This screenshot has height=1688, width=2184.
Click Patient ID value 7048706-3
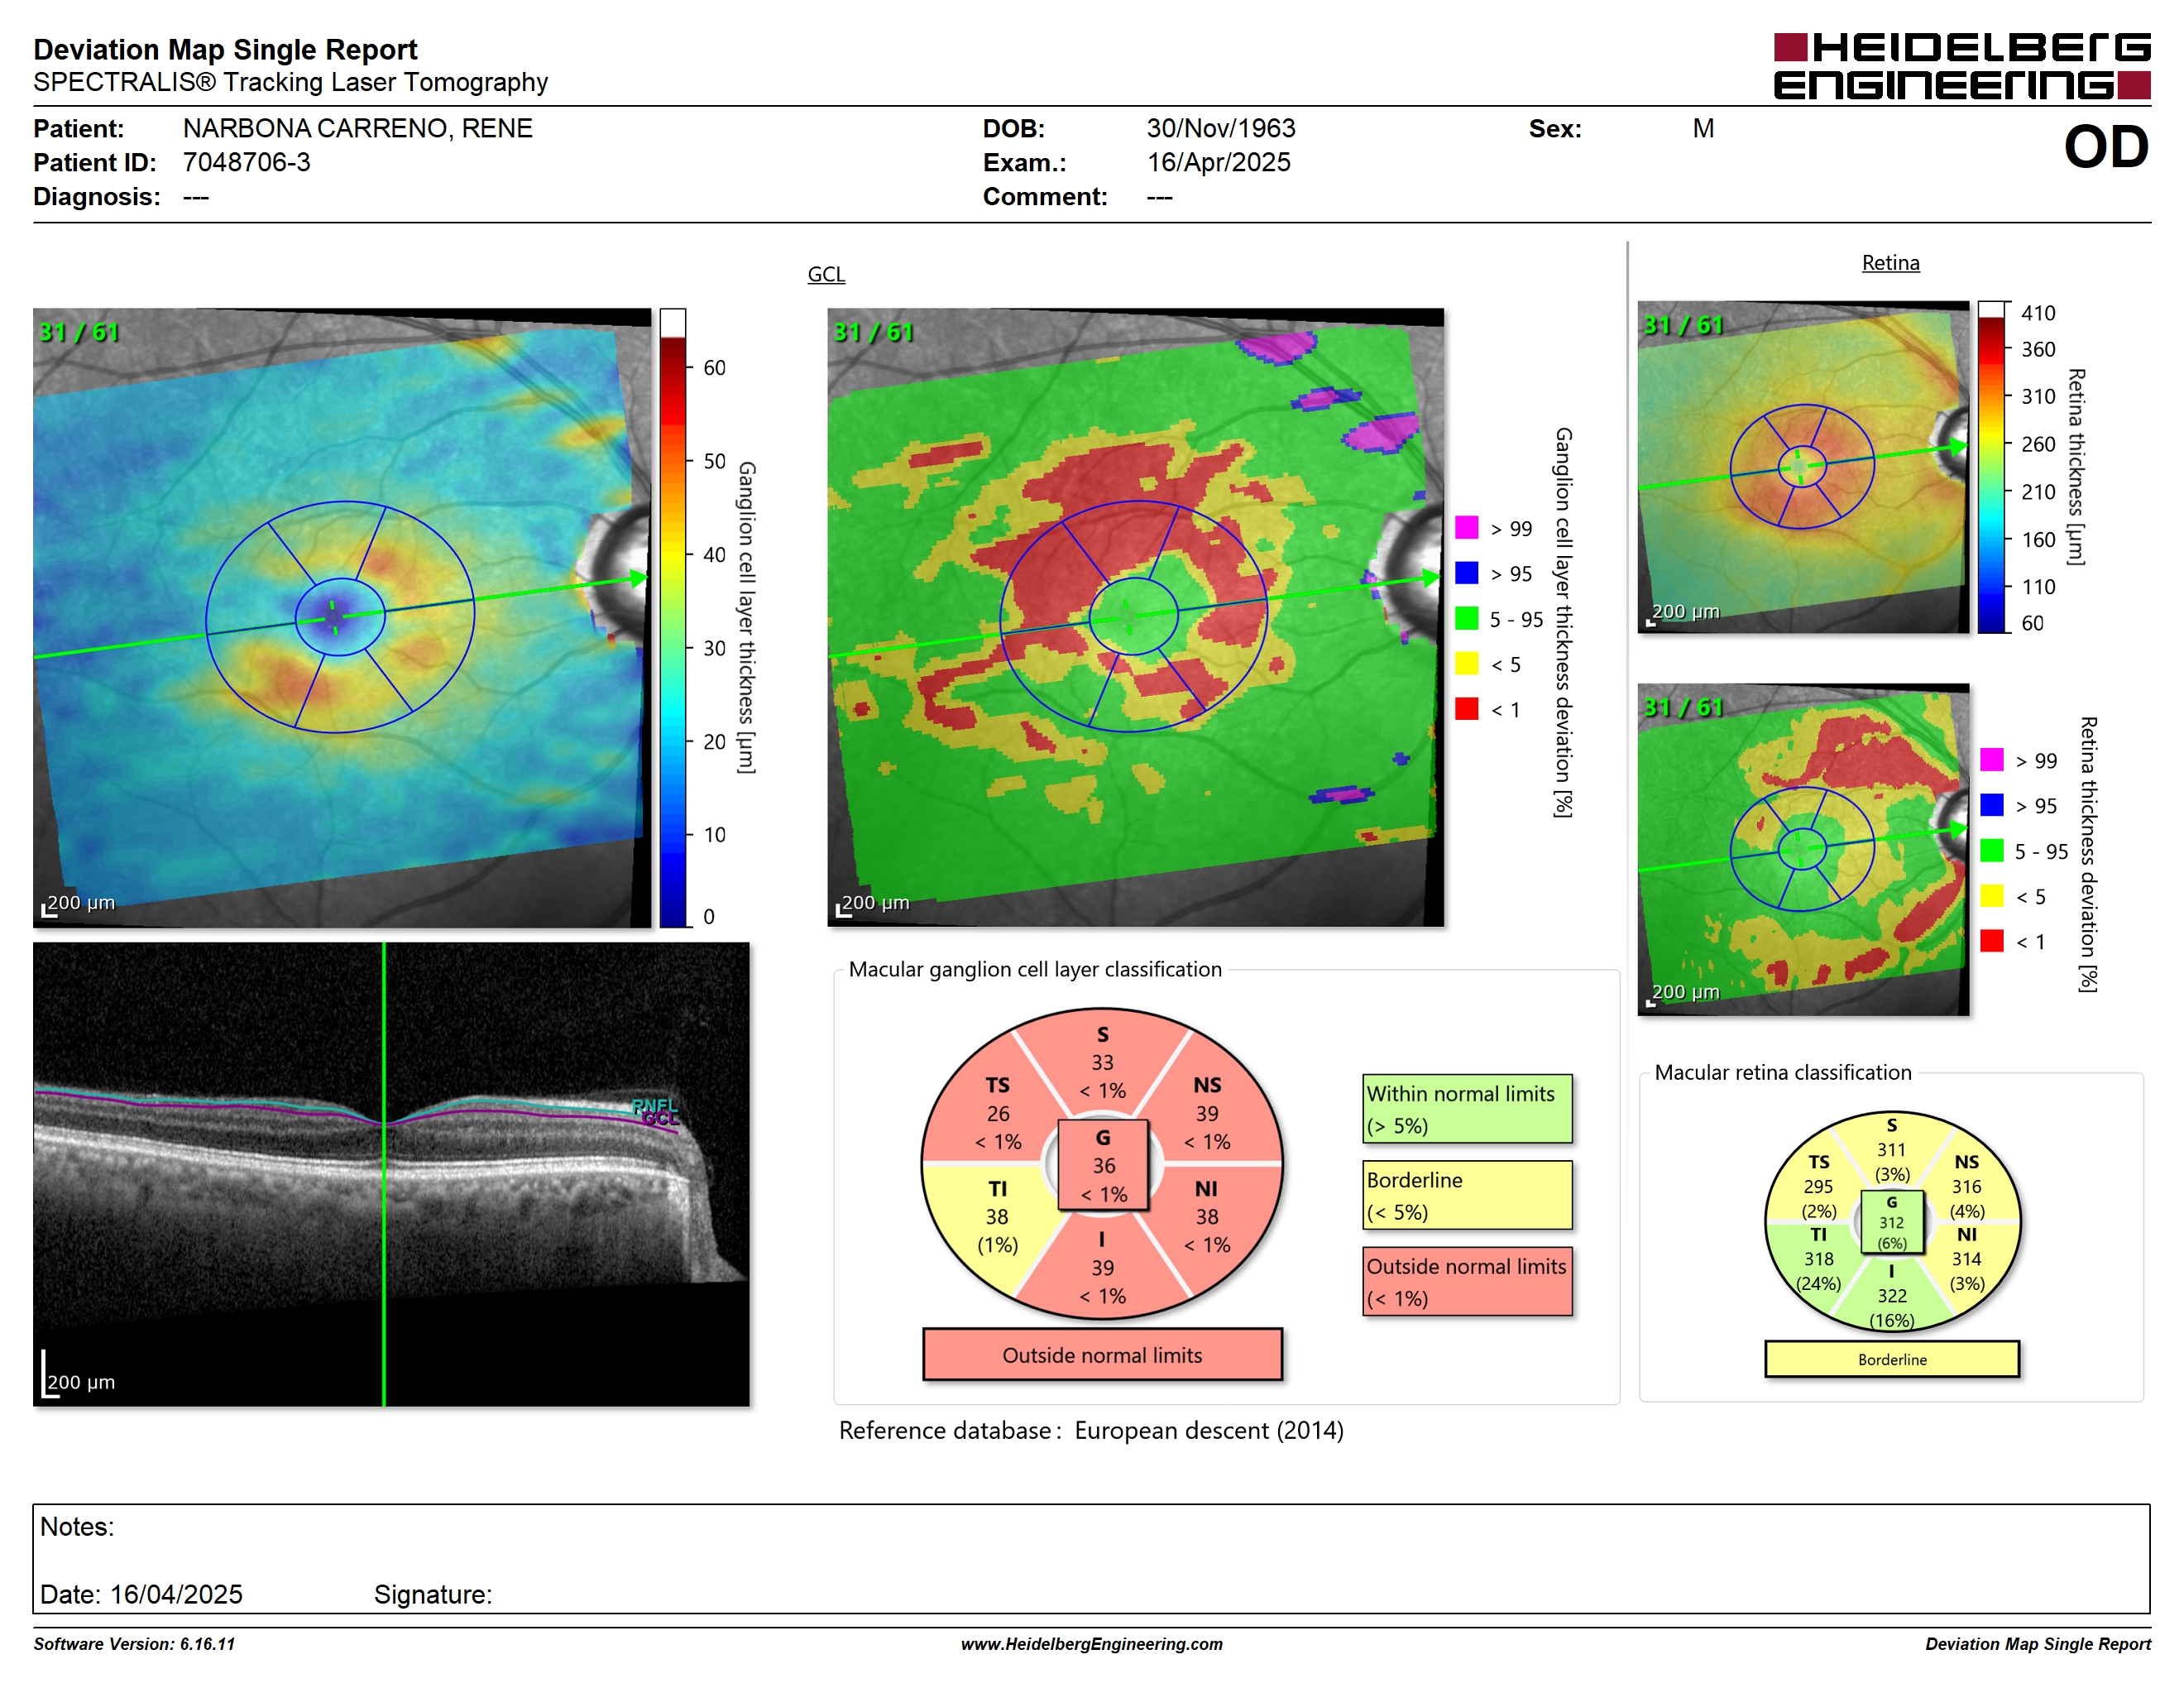[246, 162]
